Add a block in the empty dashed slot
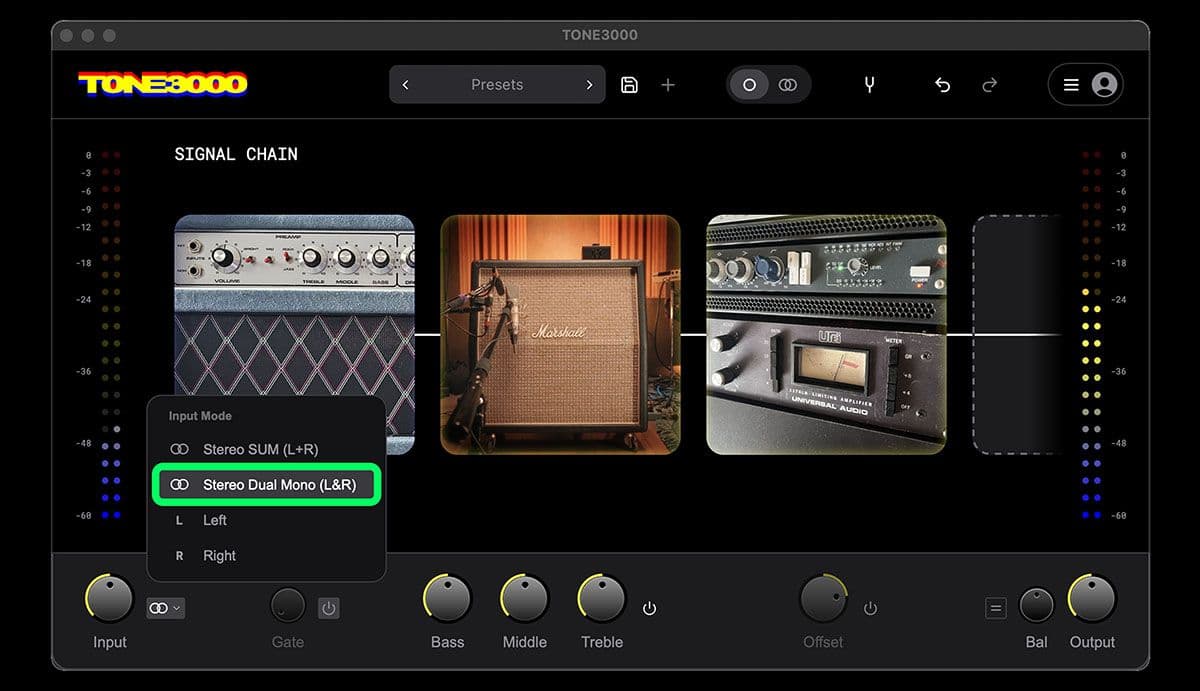Screen dimensions: 1200x691 [1016, 334]
